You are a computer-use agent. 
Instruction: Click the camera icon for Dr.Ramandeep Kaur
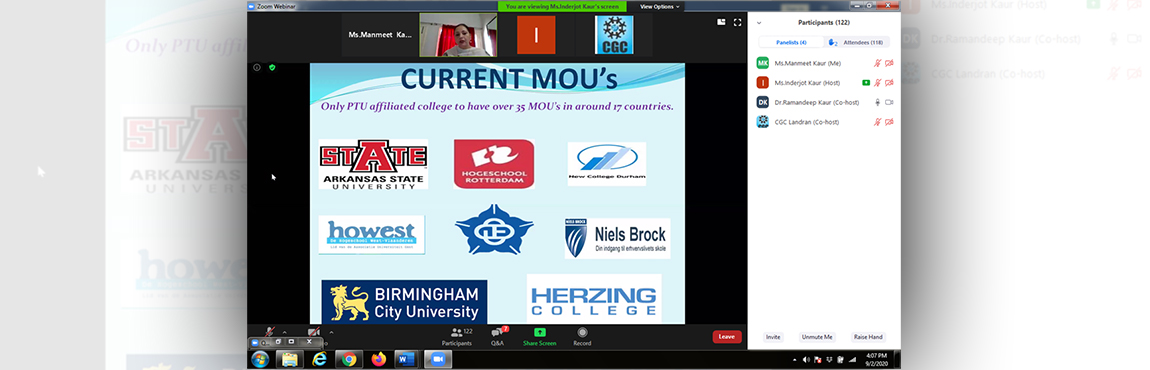(889, 102)
